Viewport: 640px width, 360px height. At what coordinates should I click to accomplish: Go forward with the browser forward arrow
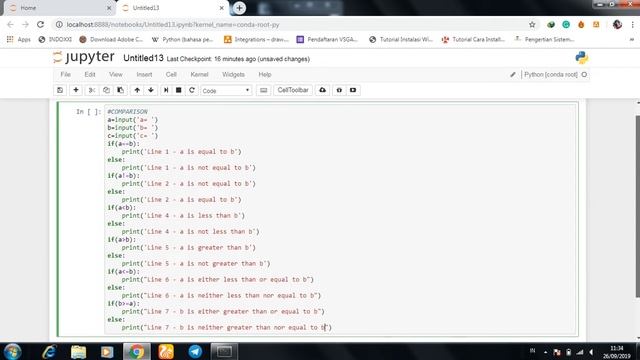(25, 24)
